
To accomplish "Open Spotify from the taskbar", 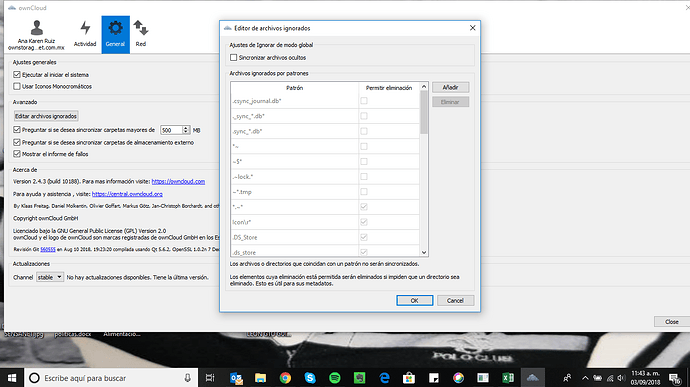I will pyautogui.click(x=334, y=378).
